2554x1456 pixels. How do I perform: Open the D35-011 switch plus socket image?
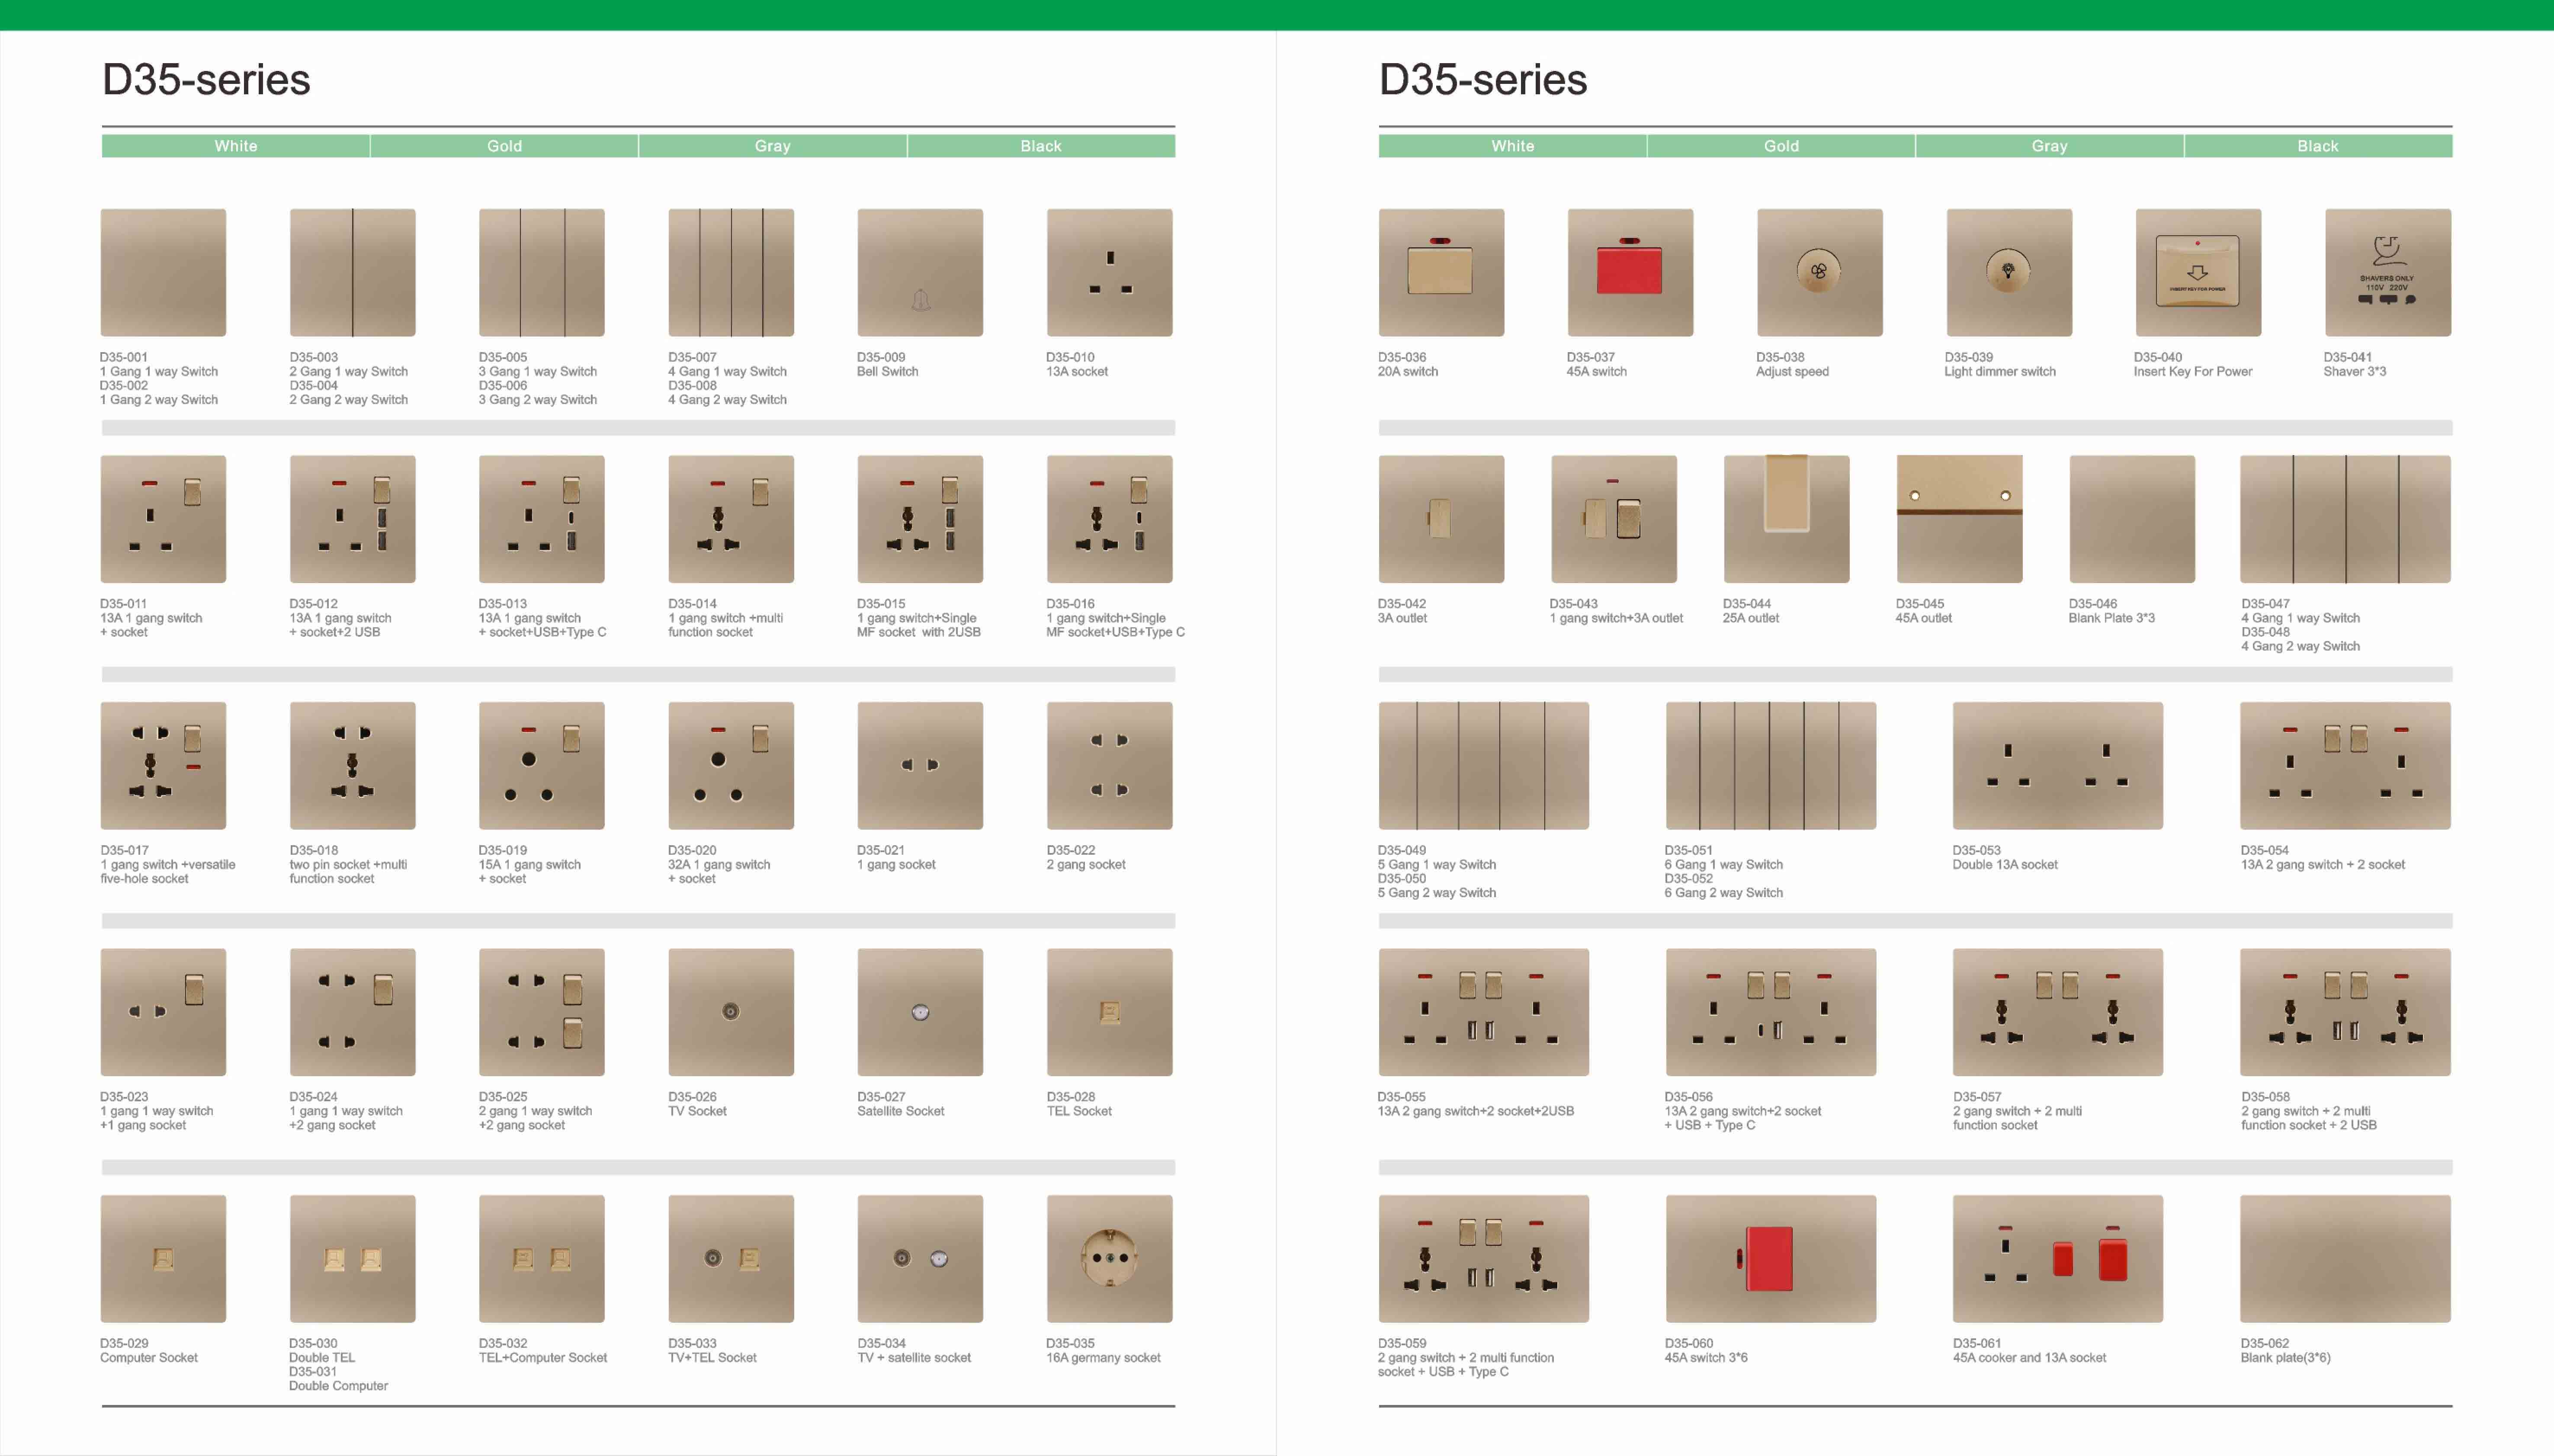pyautogui.click(x=163, y=519)
